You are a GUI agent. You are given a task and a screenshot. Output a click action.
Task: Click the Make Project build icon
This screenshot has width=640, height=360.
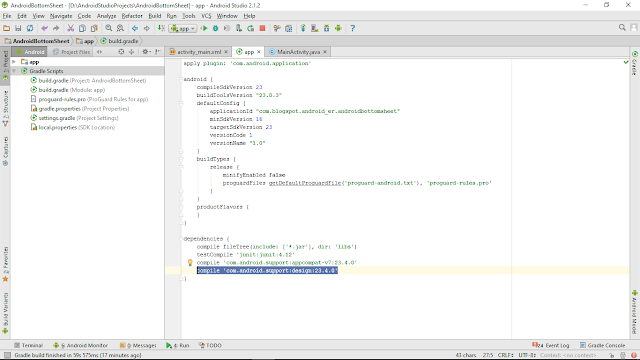161,28
